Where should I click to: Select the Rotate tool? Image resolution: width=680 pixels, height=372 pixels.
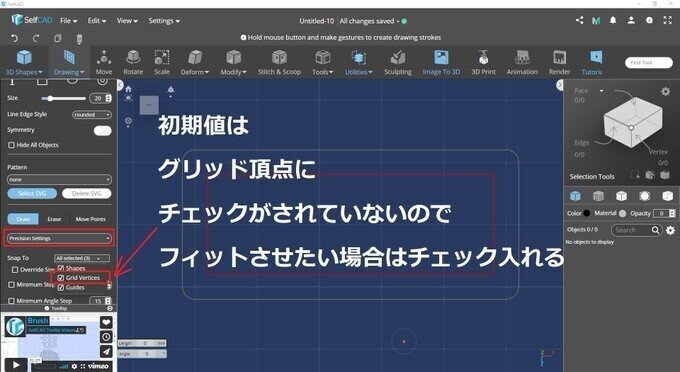pyautogui.click(x=133, y=62)
